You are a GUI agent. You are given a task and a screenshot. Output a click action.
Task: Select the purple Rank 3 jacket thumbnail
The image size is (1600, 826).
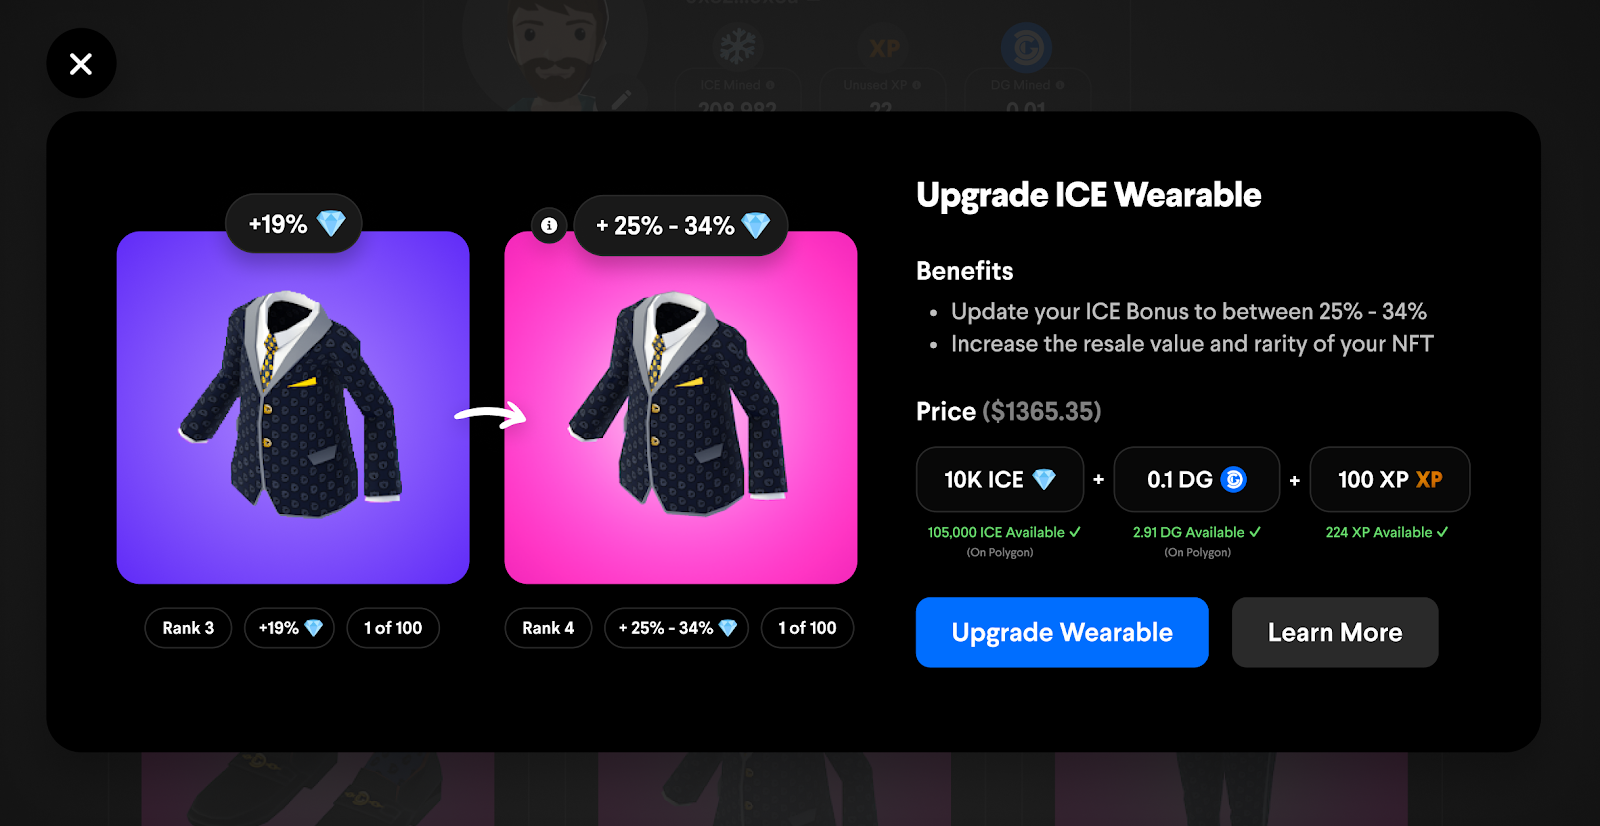293,408
